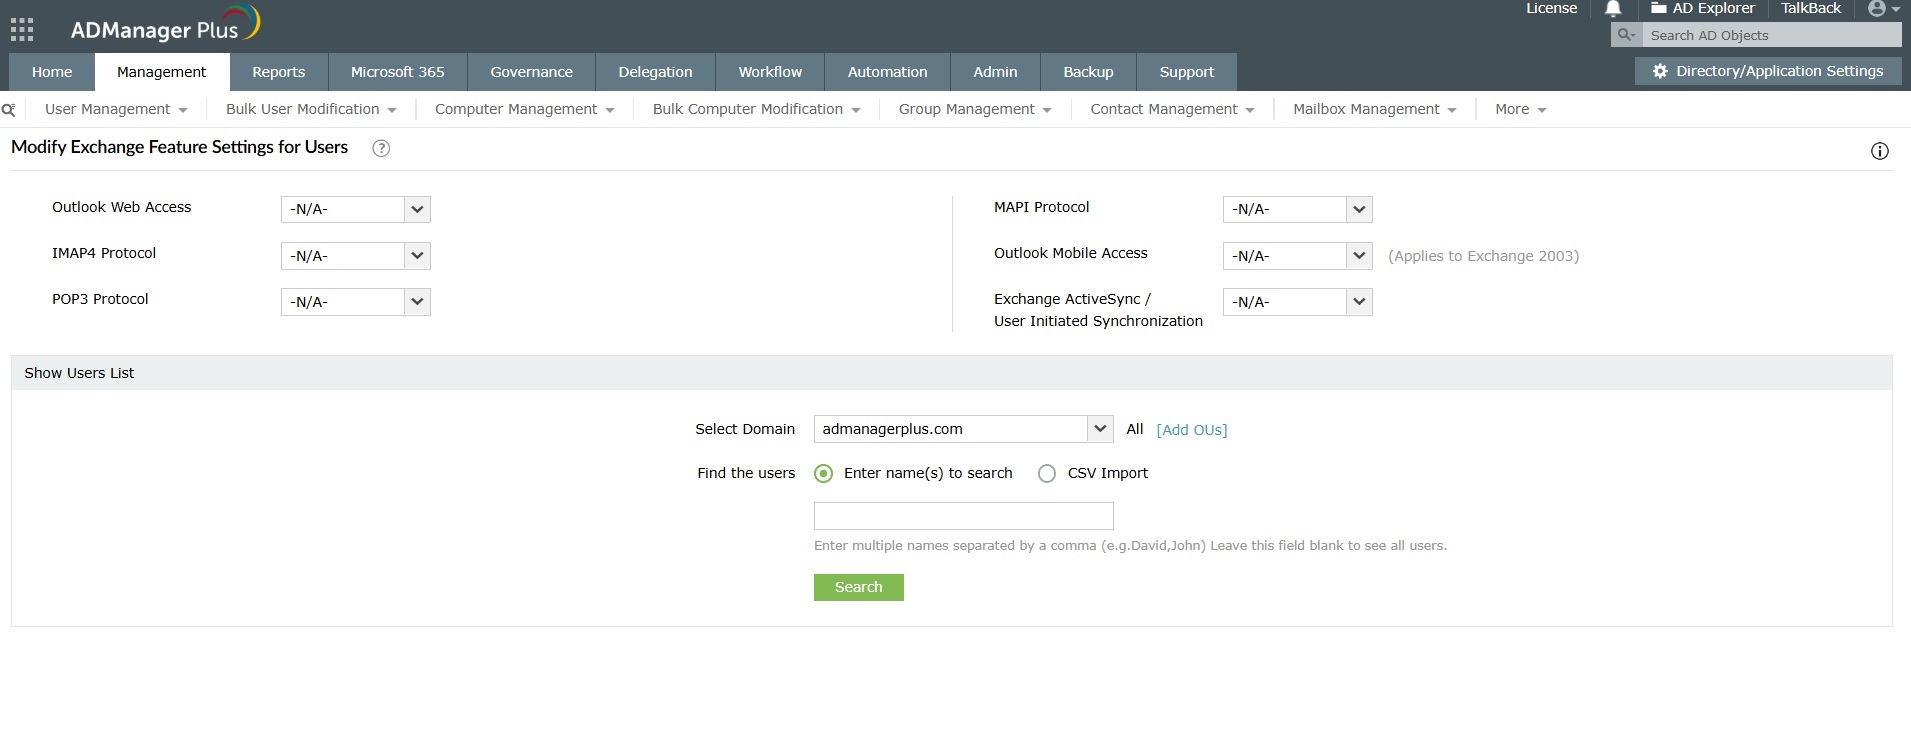Open the MAPI Protocol dropdown
This screenshot has height=753, width=1911.
[1298, 209]
